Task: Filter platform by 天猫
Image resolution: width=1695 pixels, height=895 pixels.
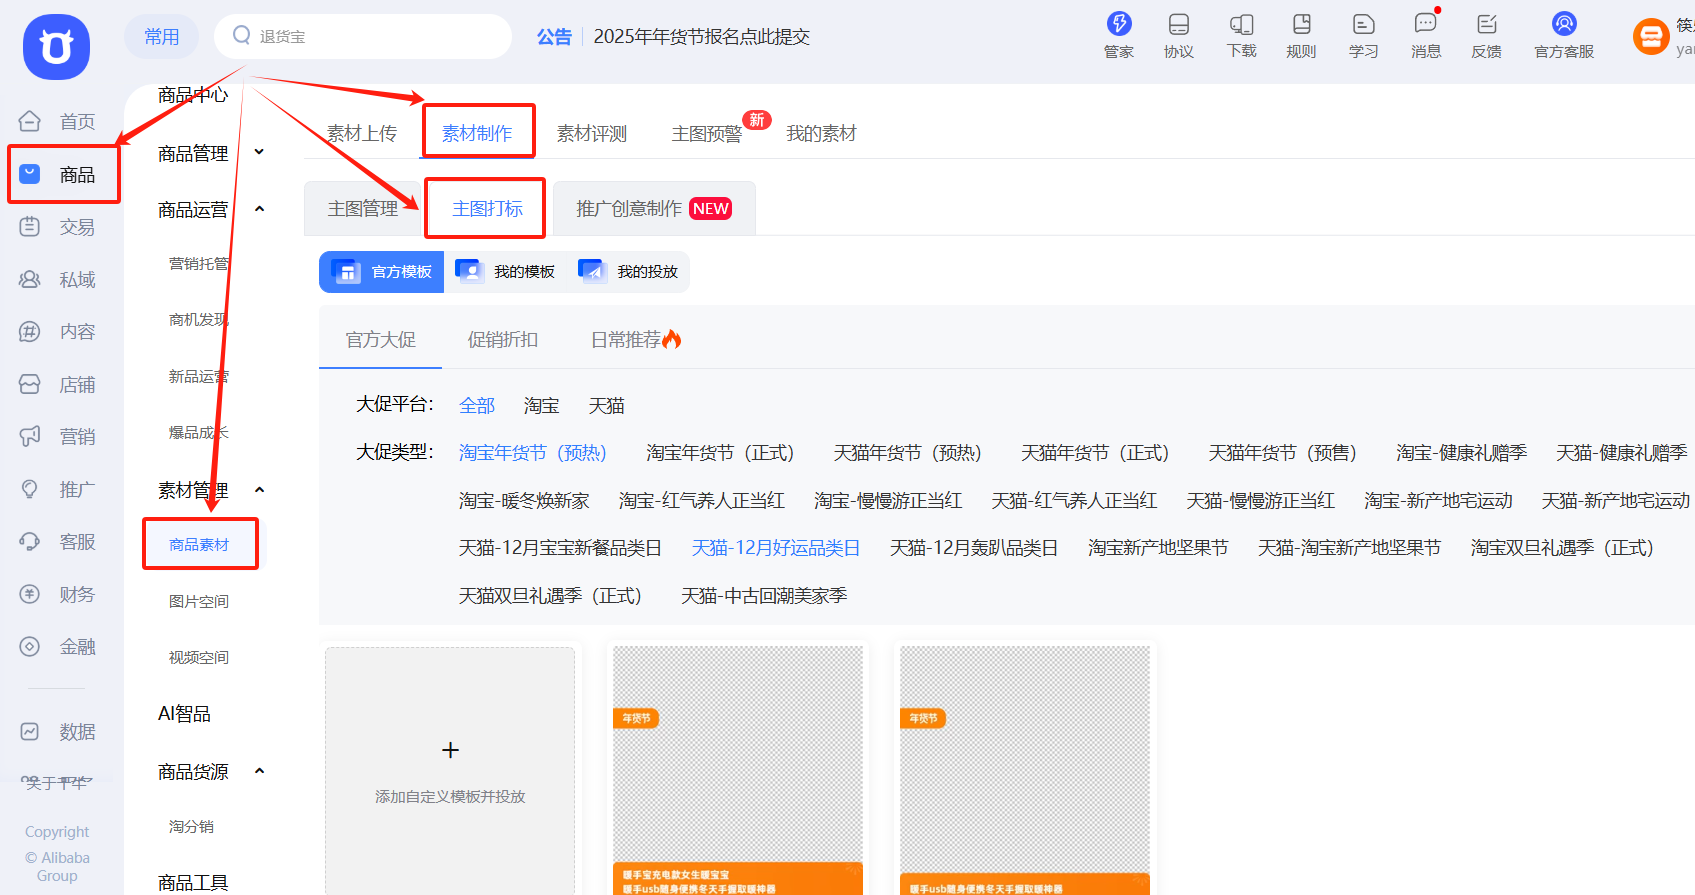Action: 607,405
